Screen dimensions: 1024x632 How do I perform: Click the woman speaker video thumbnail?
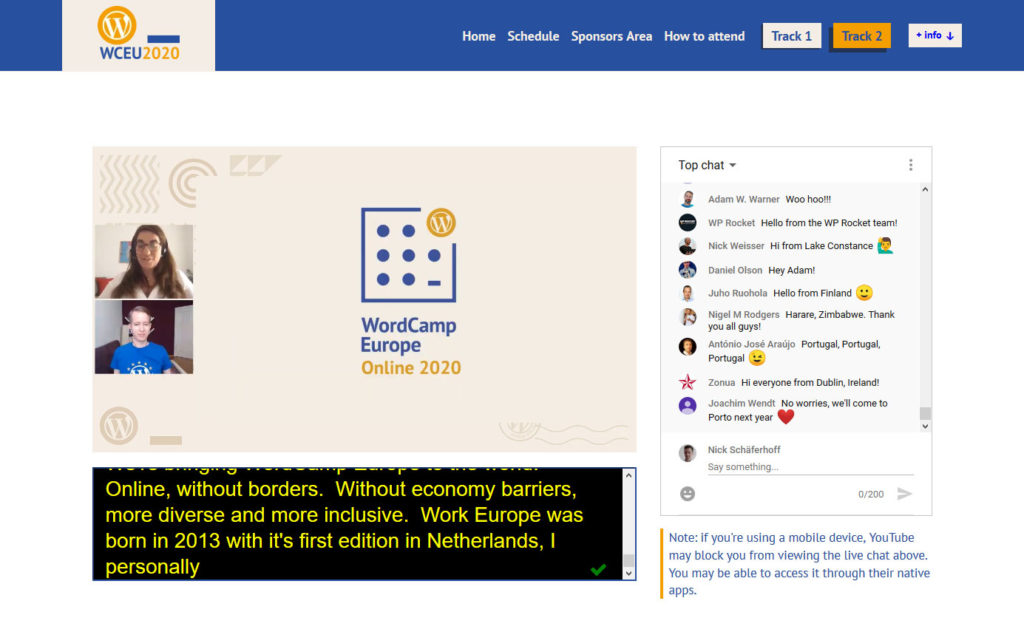coord(144,261)
